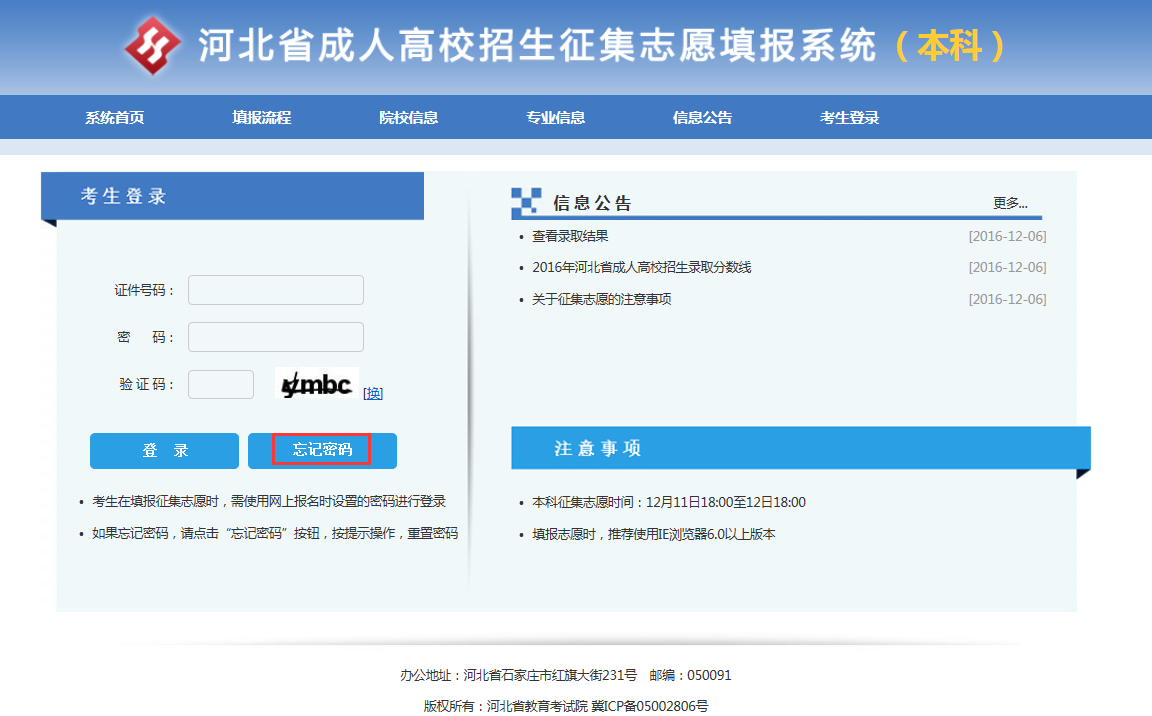Select 专业信息 in the navigation bar

point(555,117)
